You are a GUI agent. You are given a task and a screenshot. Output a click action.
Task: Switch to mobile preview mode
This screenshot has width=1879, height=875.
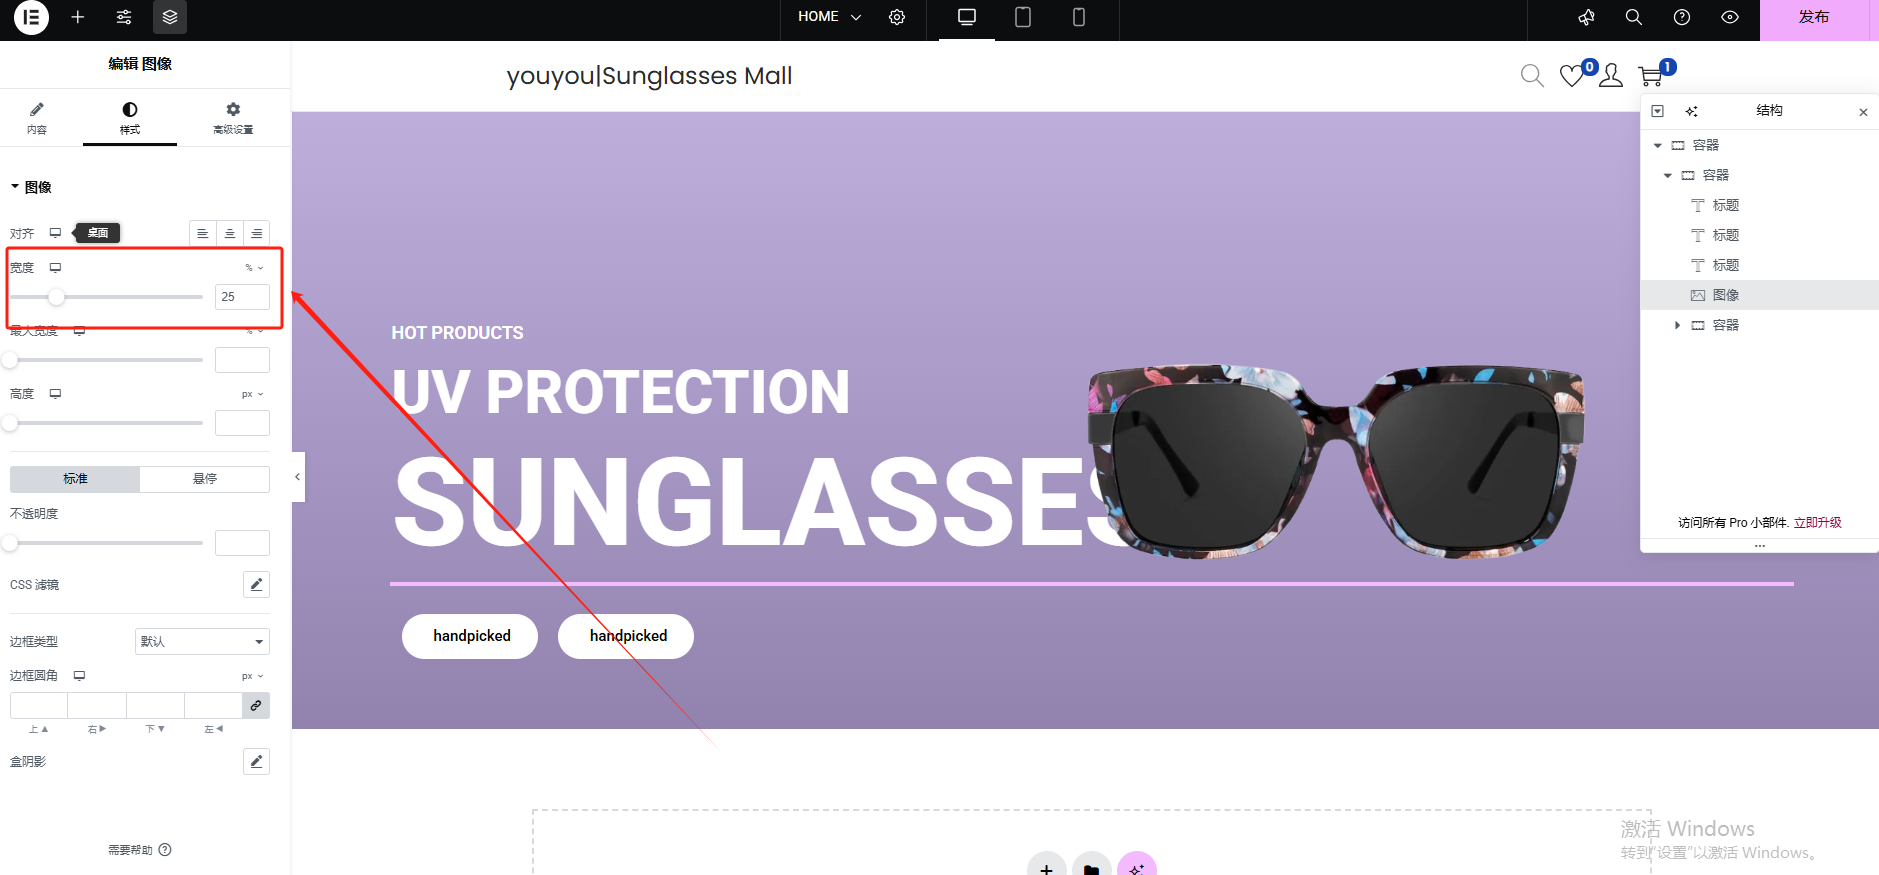tap(1079, 17)
